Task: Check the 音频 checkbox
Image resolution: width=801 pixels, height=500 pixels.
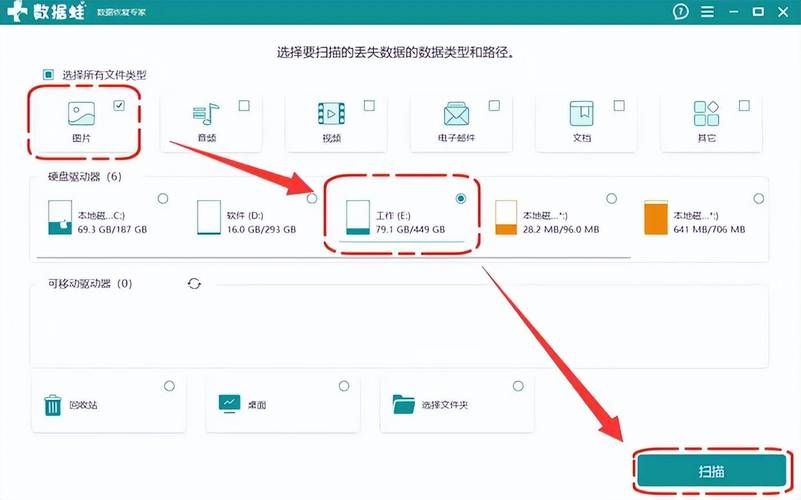Action: click(244, 106)
